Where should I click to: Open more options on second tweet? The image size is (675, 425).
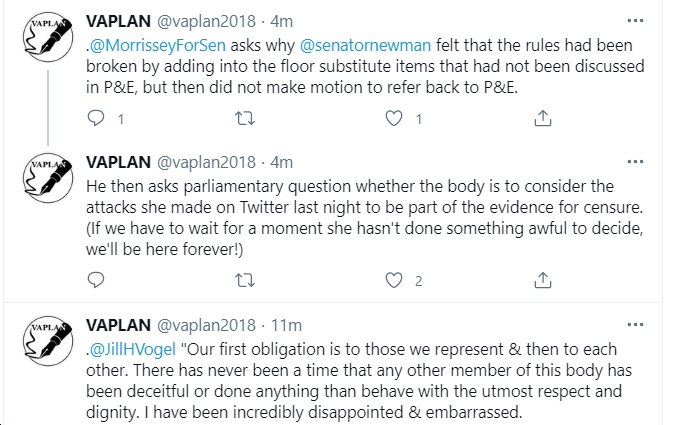[x=635, y=162]
